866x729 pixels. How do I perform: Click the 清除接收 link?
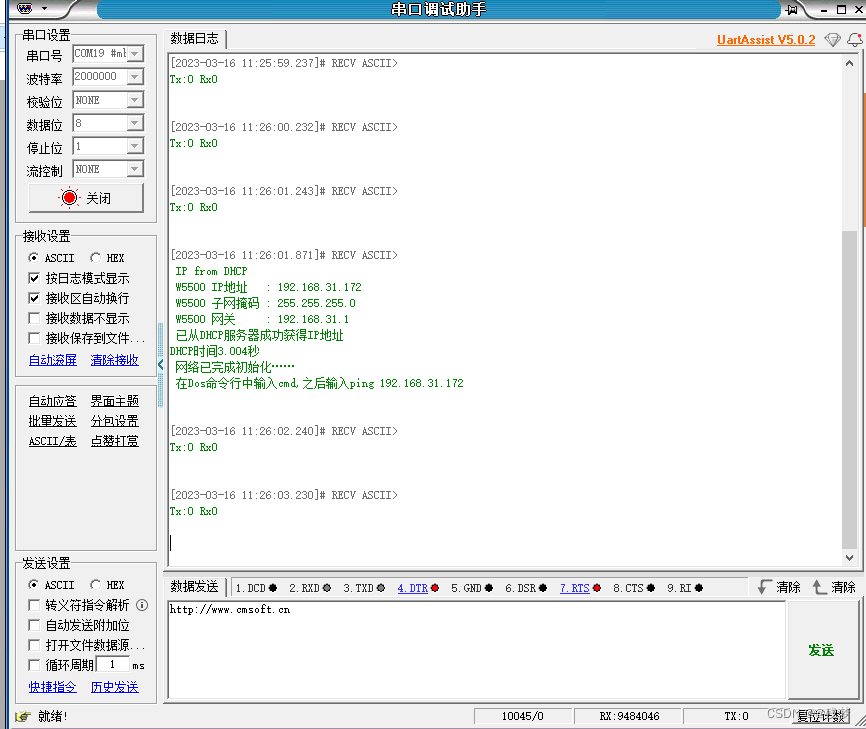114,360
